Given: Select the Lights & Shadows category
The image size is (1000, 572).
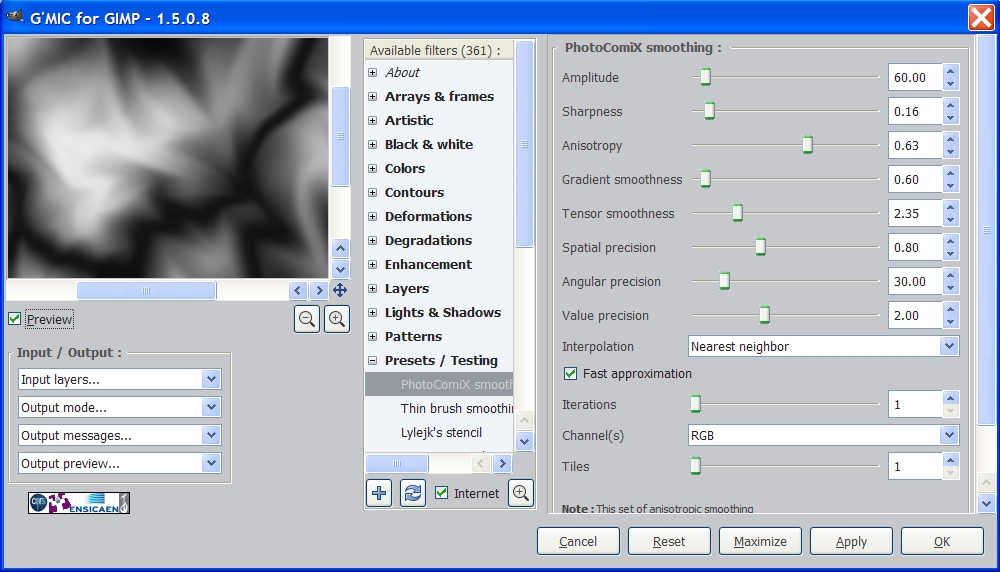Looking at the screenshot, I should coord(439,312).
